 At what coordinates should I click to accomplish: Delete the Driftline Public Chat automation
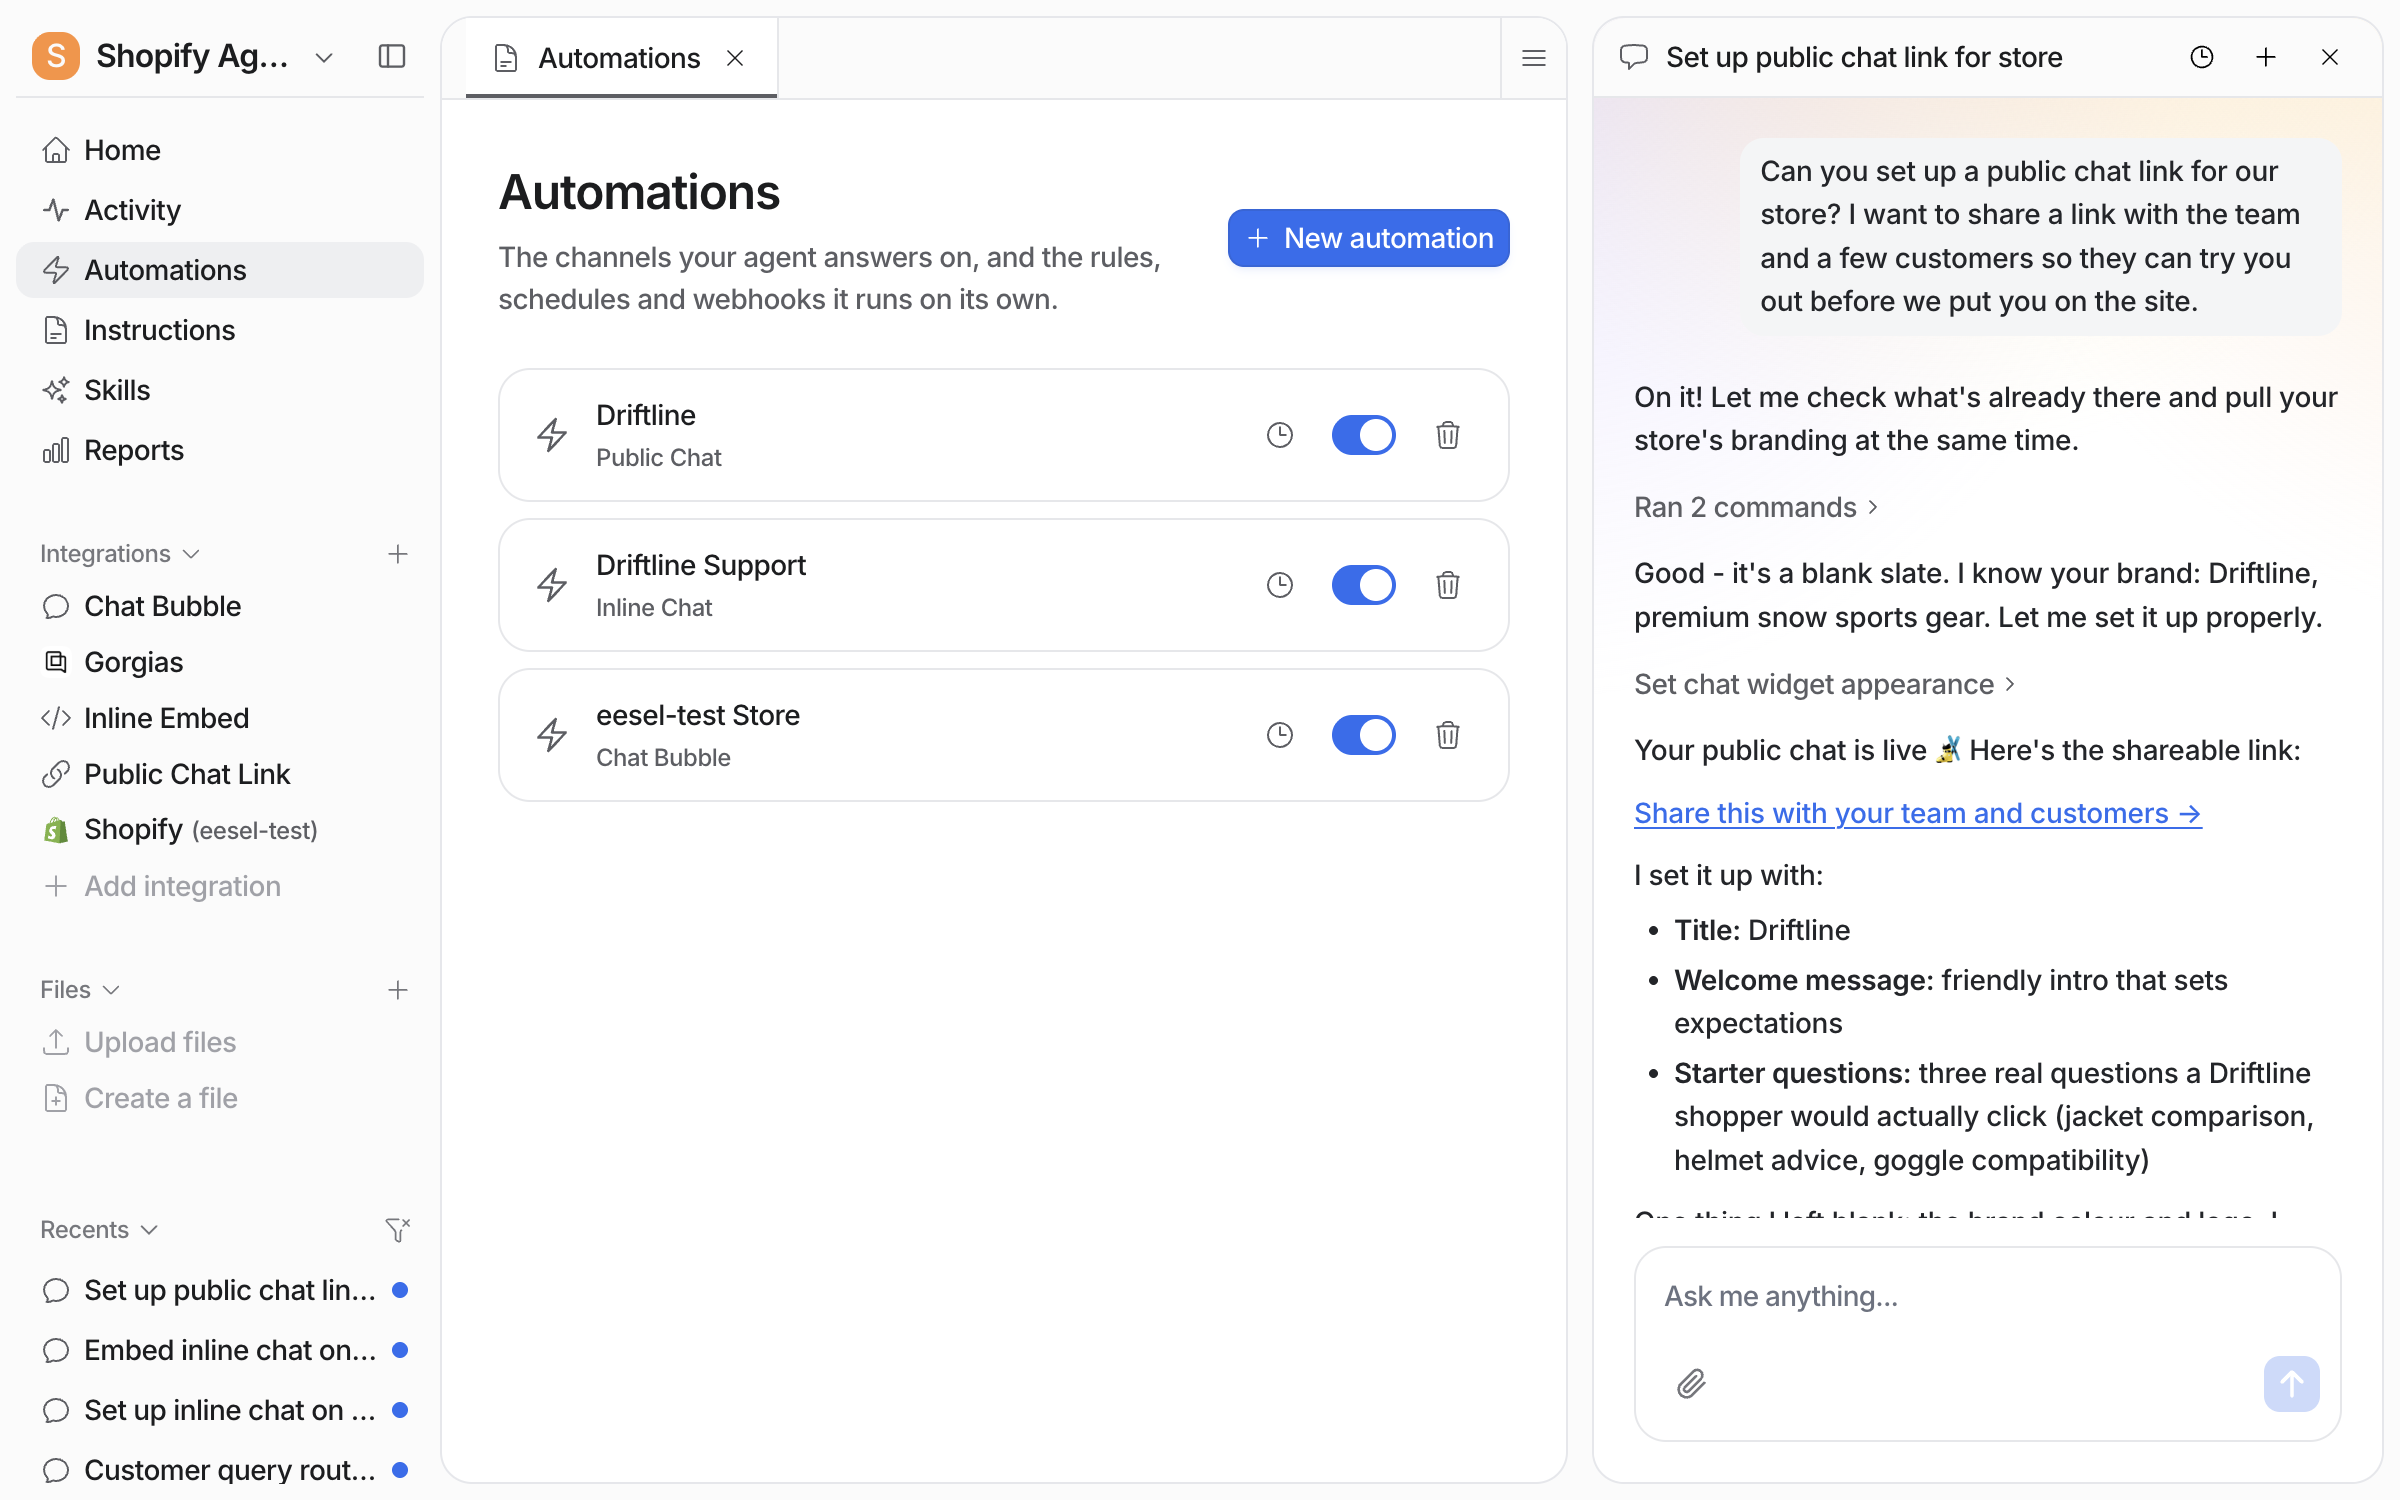[1448, 435]
